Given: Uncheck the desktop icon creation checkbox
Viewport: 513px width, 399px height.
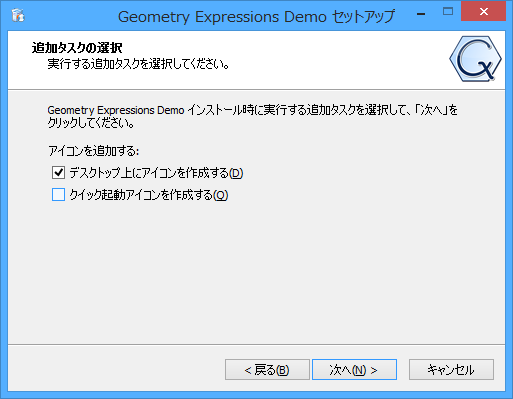Looking at the screenshot, I should [58, 173].
